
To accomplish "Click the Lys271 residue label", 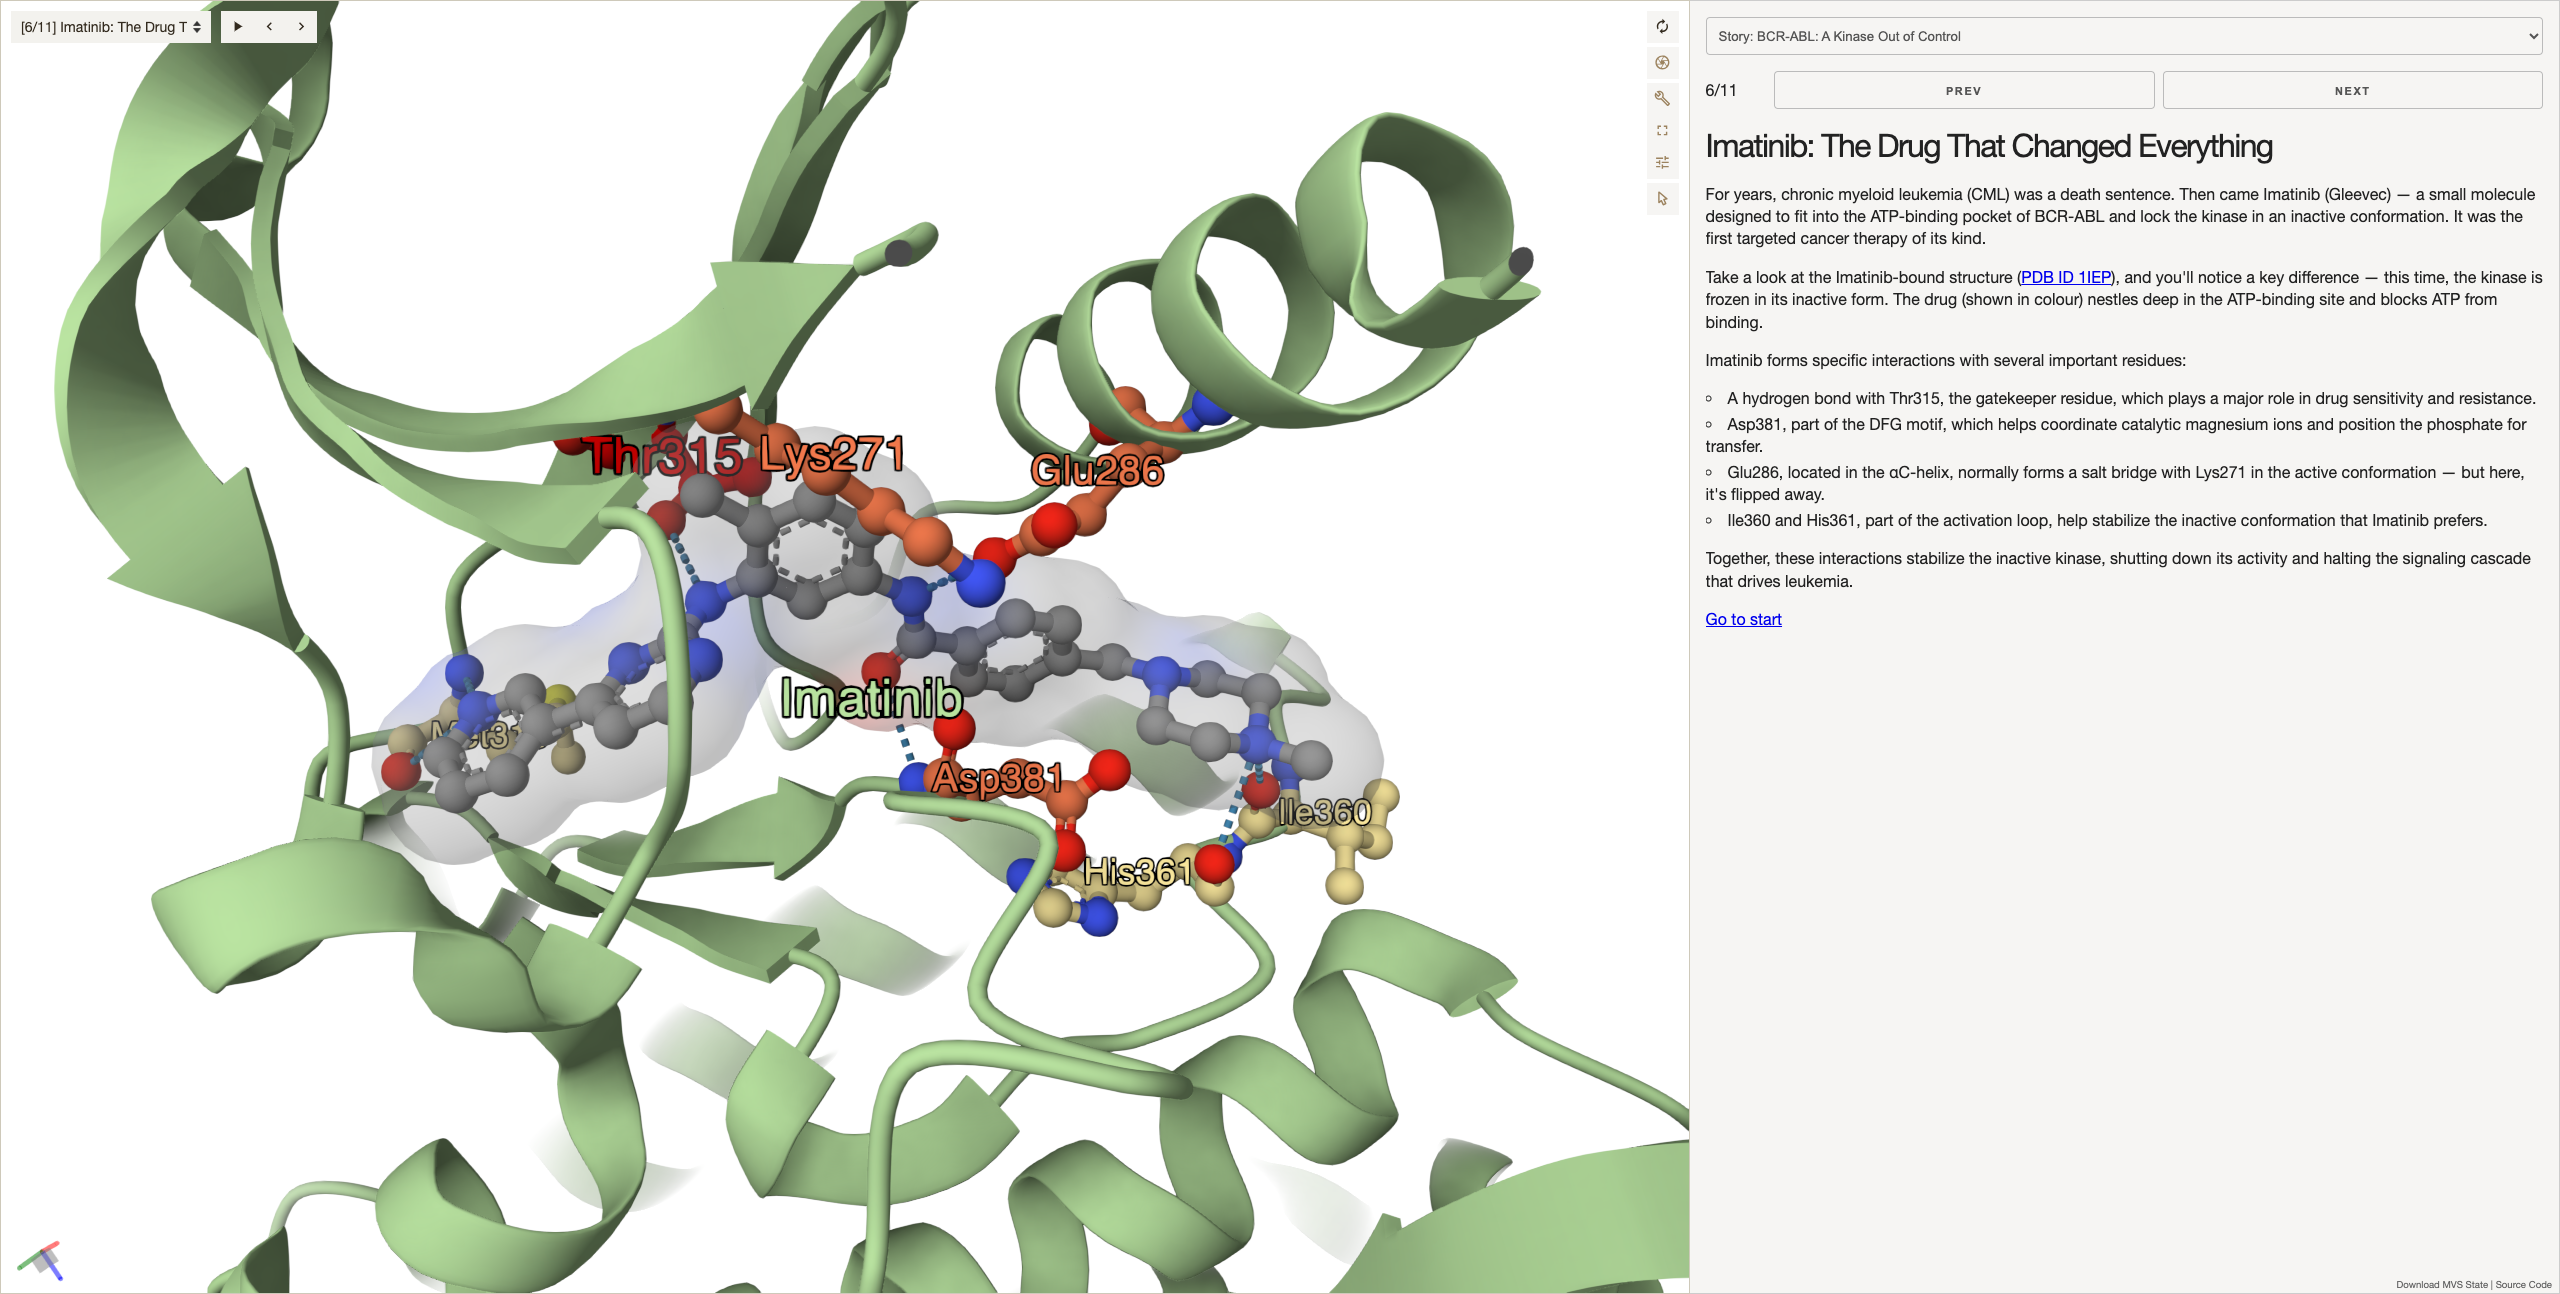I will 832,454.
